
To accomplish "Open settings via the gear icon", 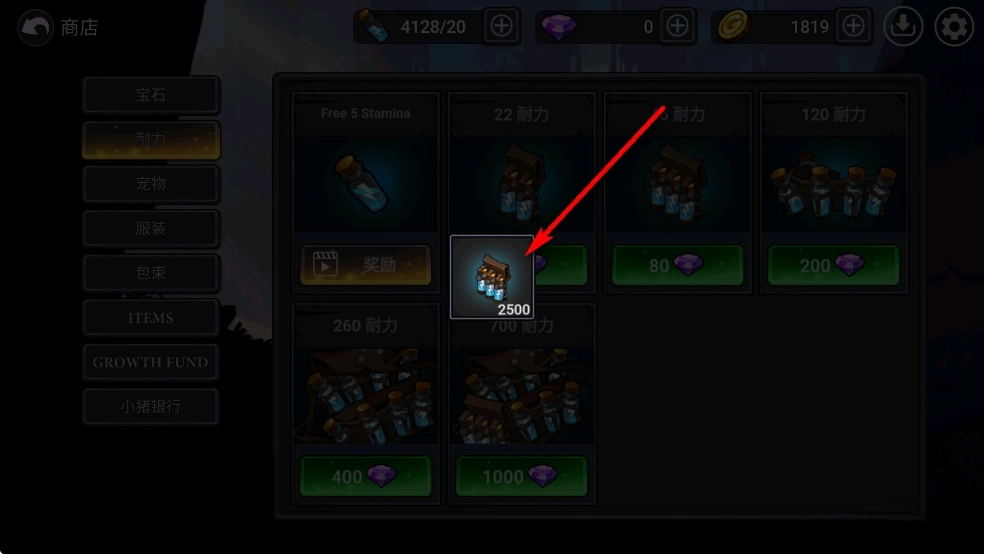I will pos(954,26).
